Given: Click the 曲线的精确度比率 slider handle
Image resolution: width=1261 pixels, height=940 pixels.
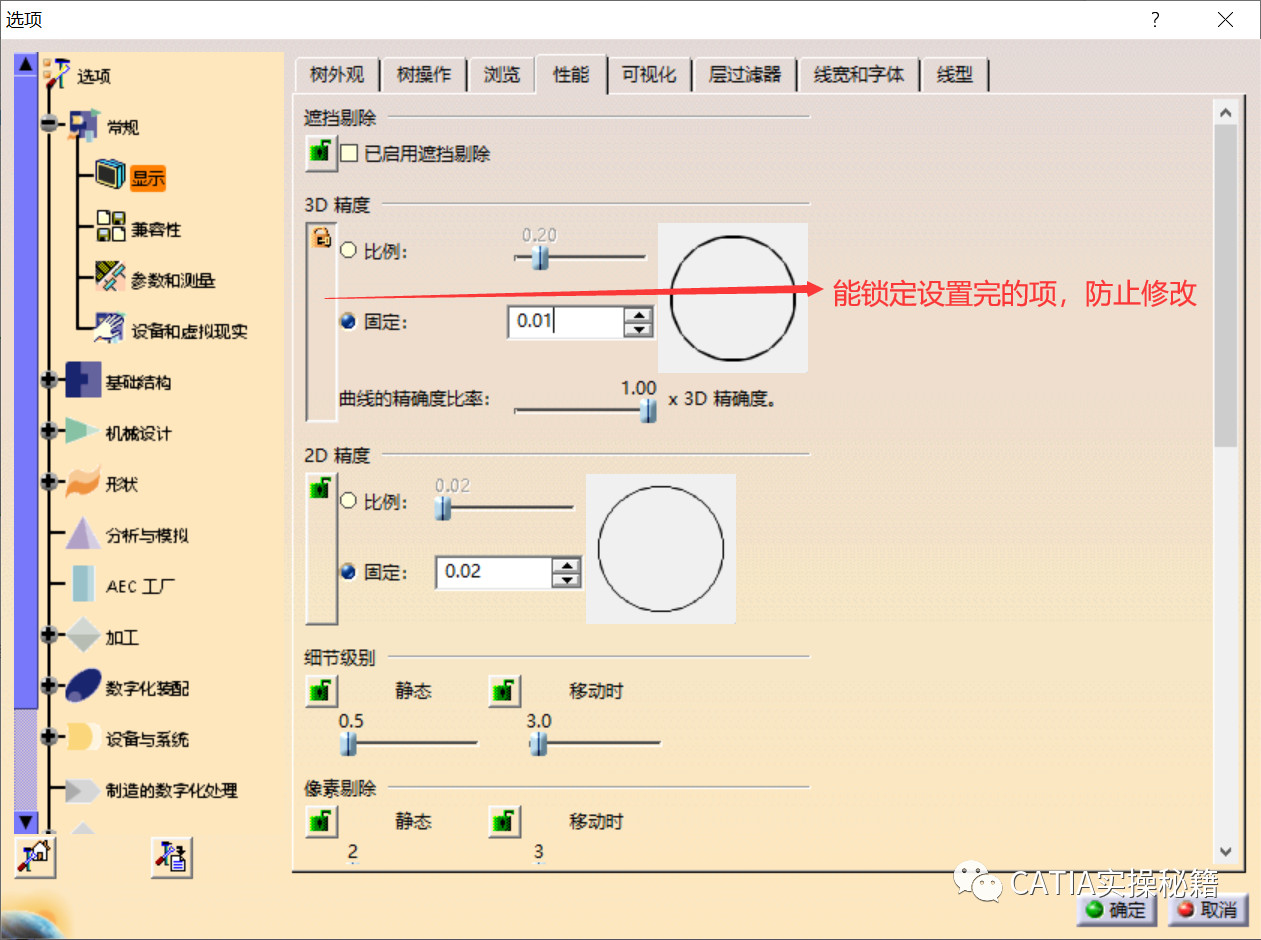Looking at the screenshot, I should point(648,409).
